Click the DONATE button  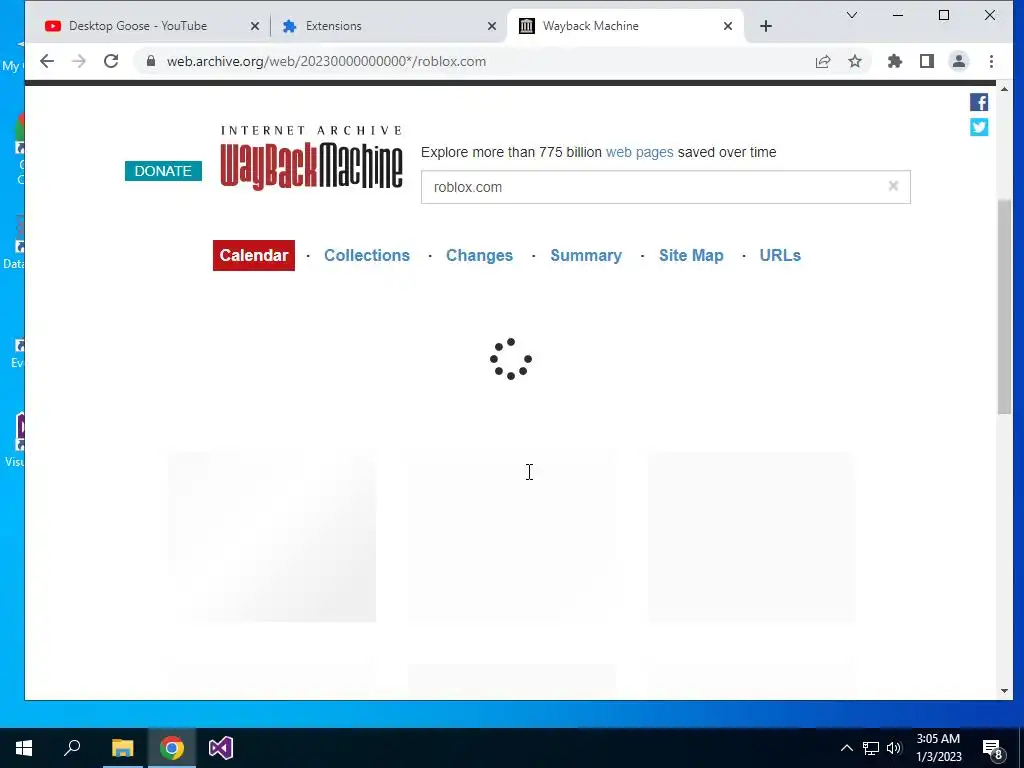[x=163, y=171]
